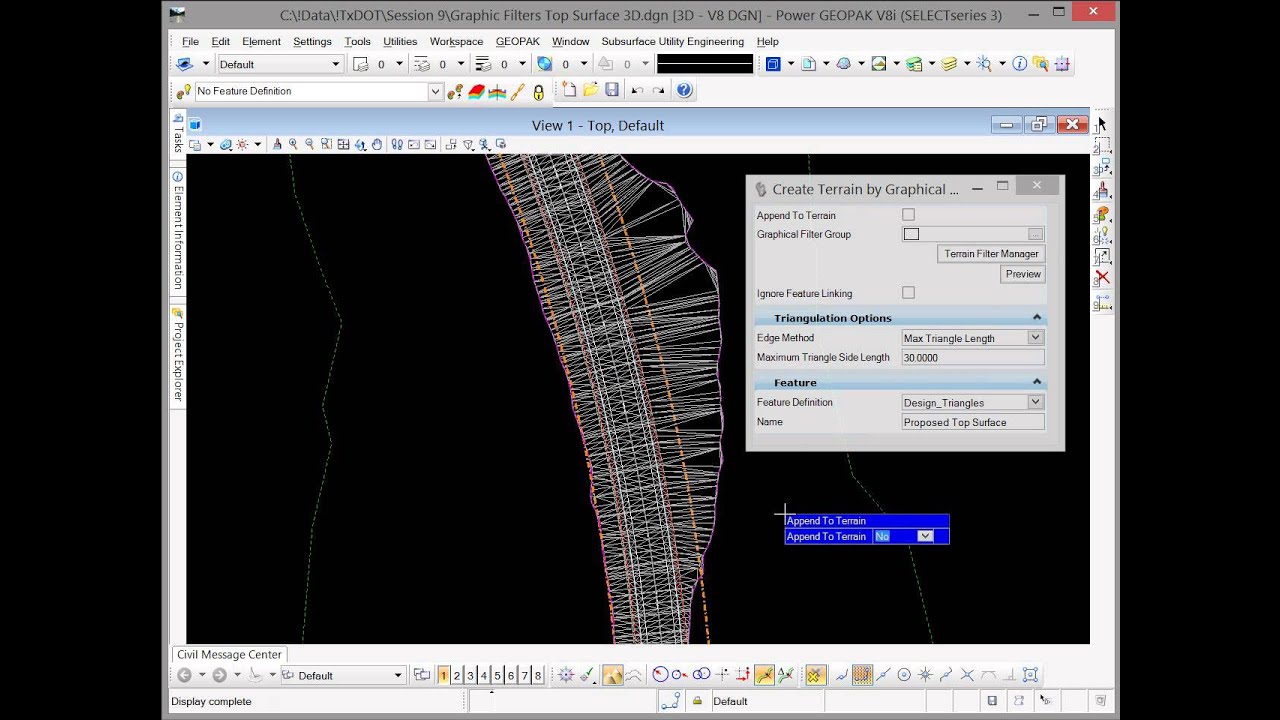
Task: Open the Utilities menu
Action: 400,41
